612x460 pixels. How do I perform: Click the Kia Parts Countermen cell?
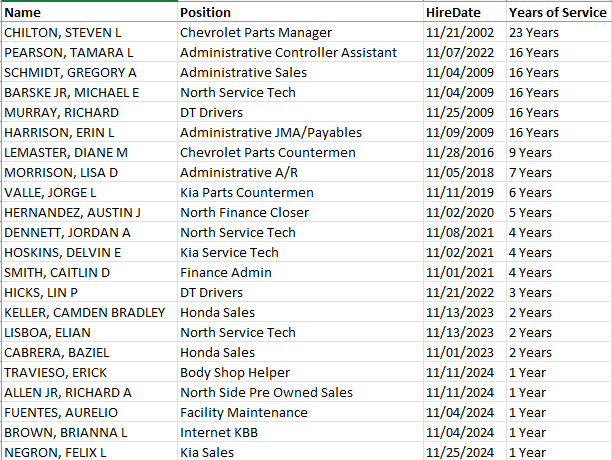coord(247,193)
